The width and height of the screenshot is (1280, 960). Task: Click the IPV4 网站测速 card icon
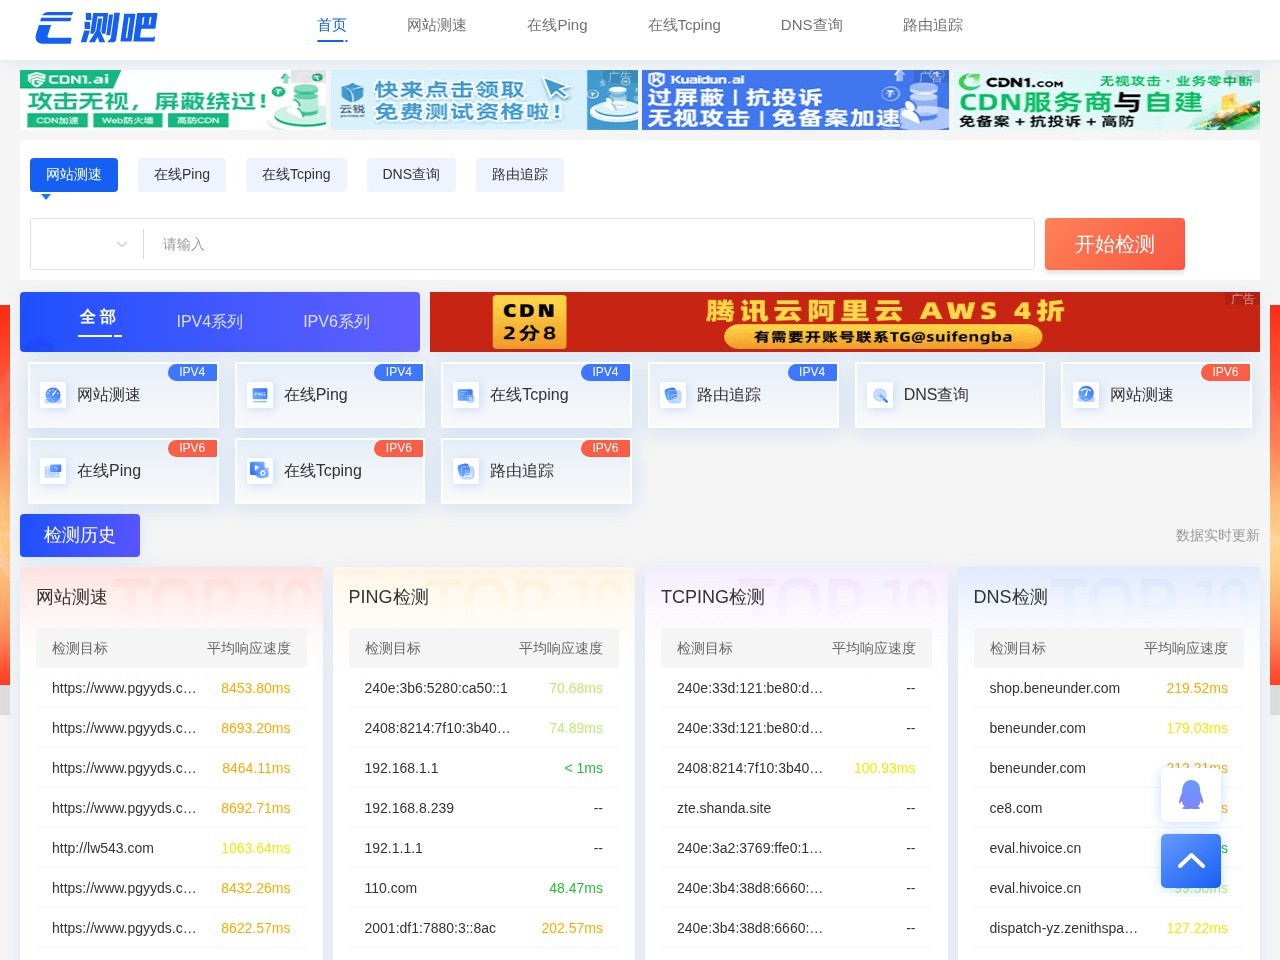[53, 395]
